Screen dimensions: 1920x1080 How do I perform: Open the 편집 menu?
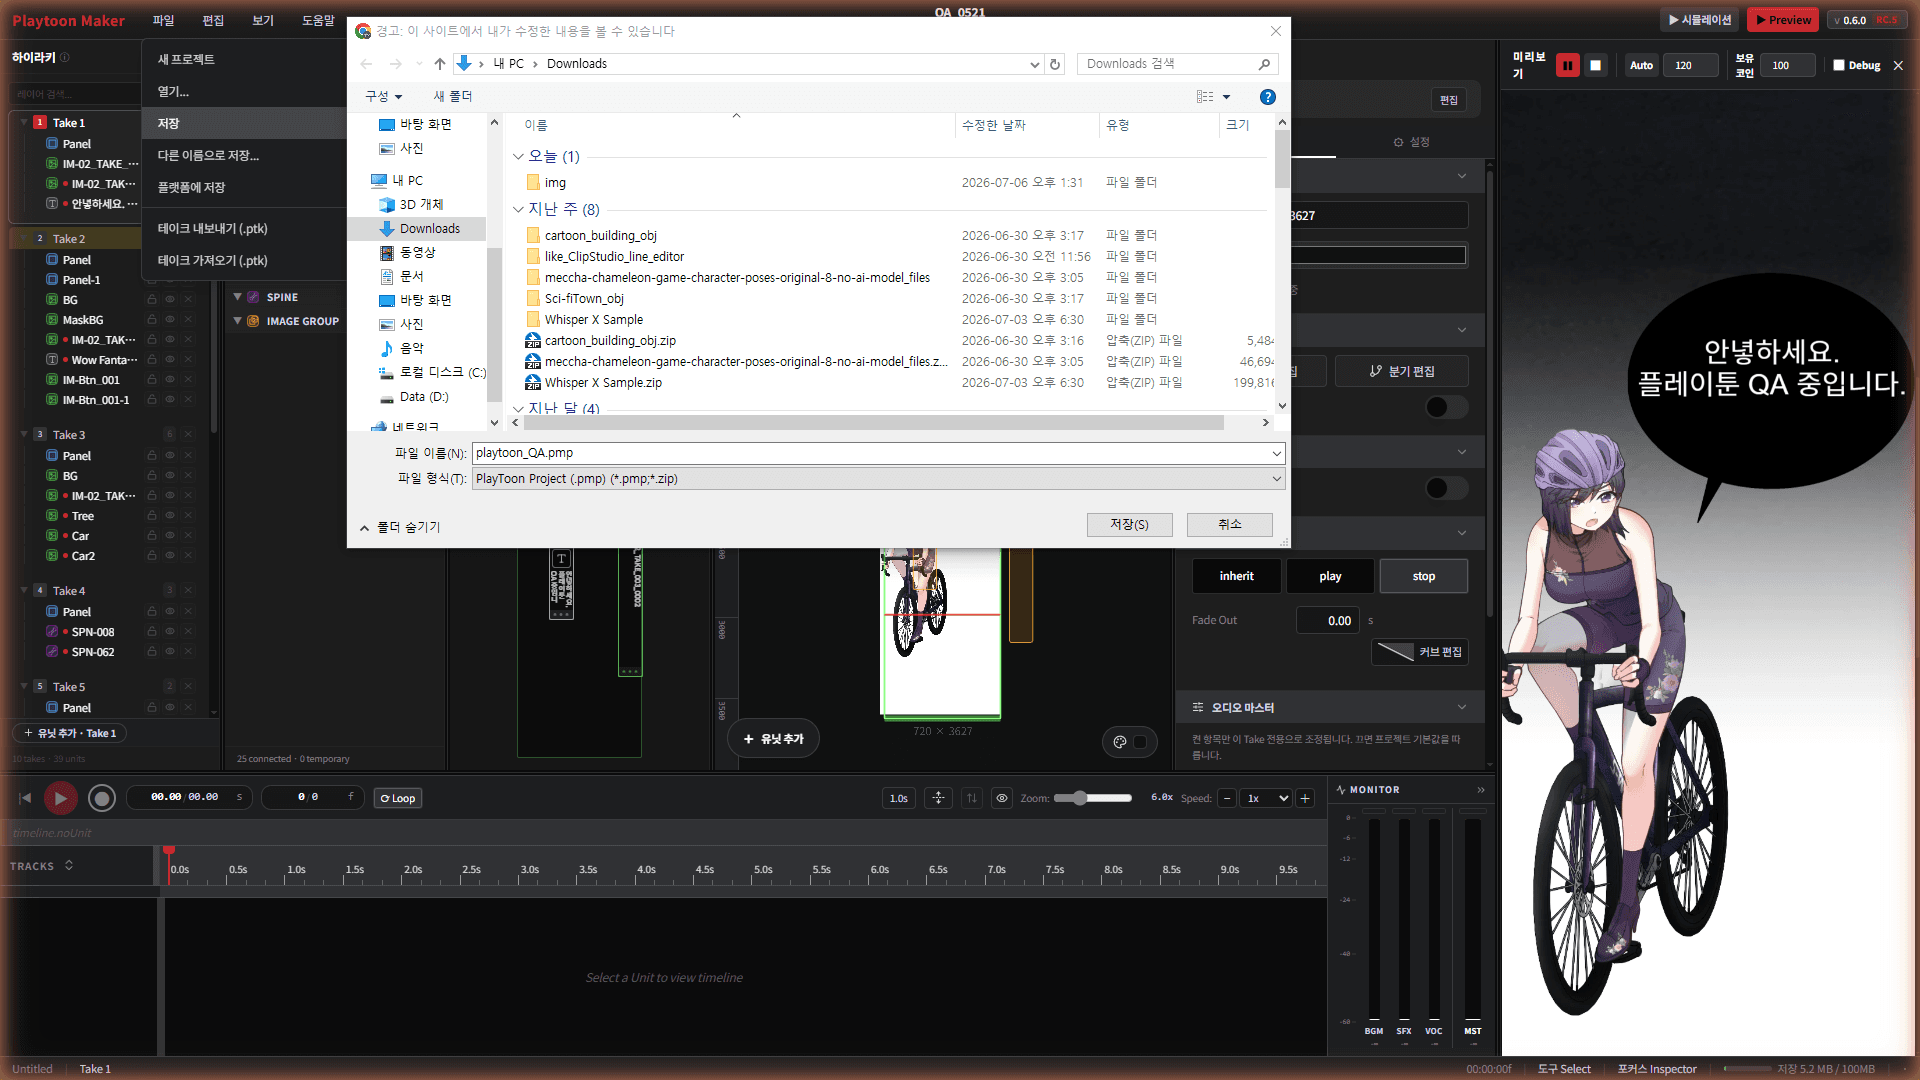click(213, 21)
